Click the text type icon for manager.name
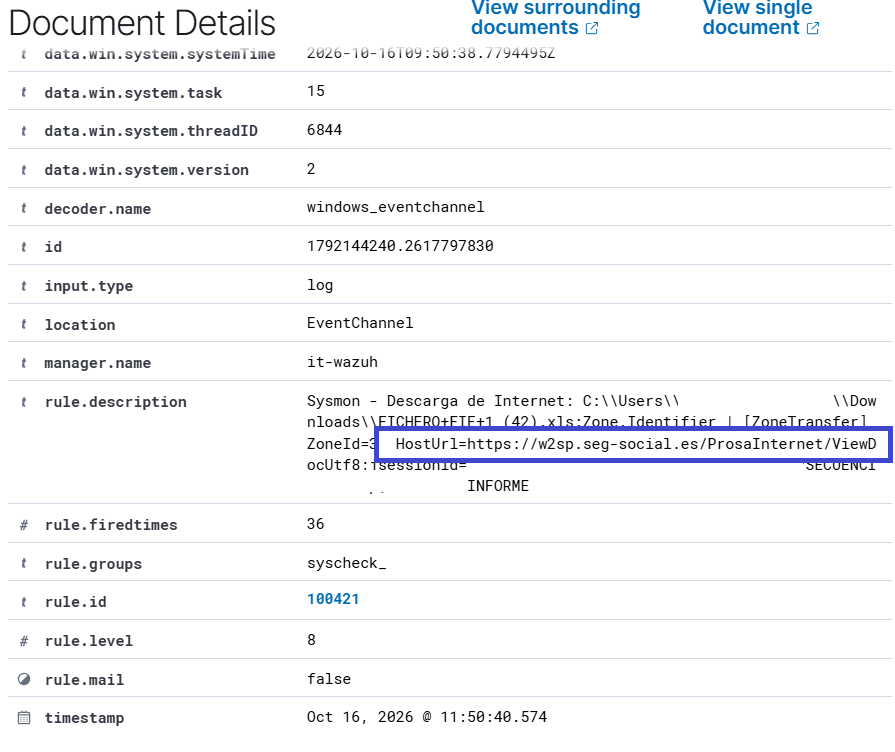Viewport: 895px width, 752px height. 23,363
